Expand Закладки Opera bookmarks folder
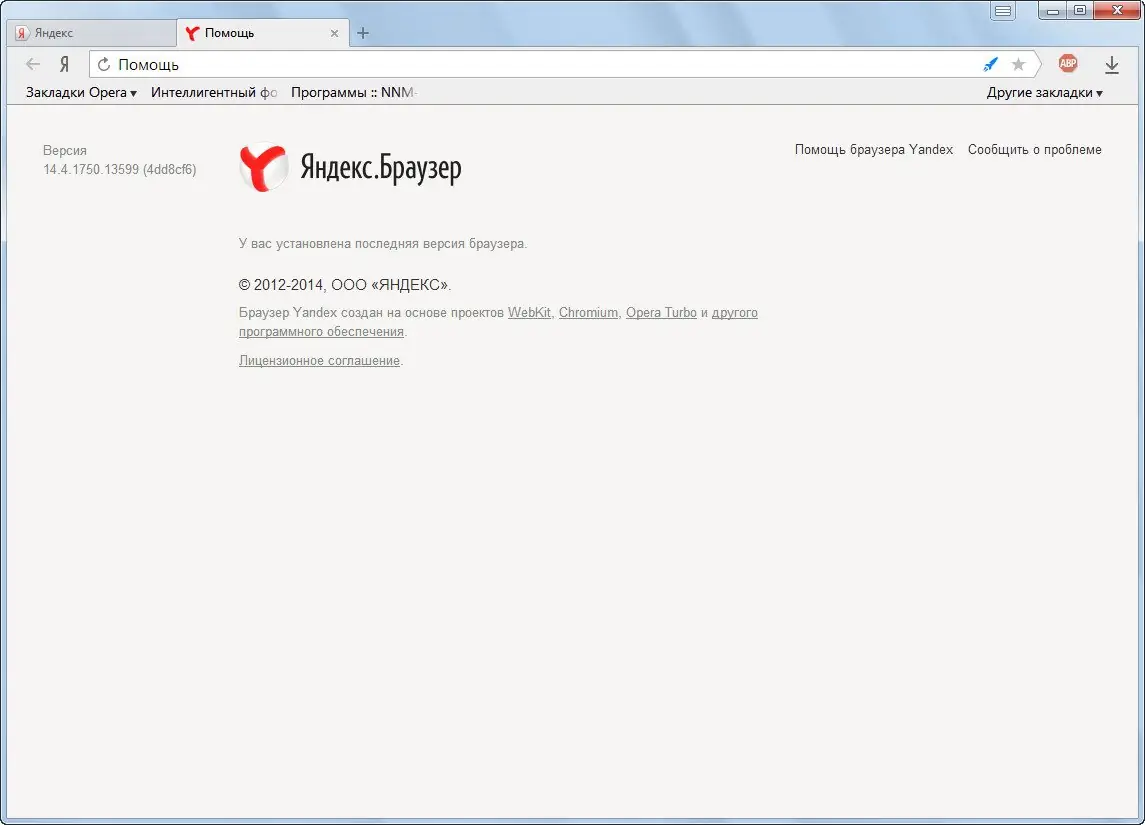The height and width of the screenshot is (825, 1145). 81,93
